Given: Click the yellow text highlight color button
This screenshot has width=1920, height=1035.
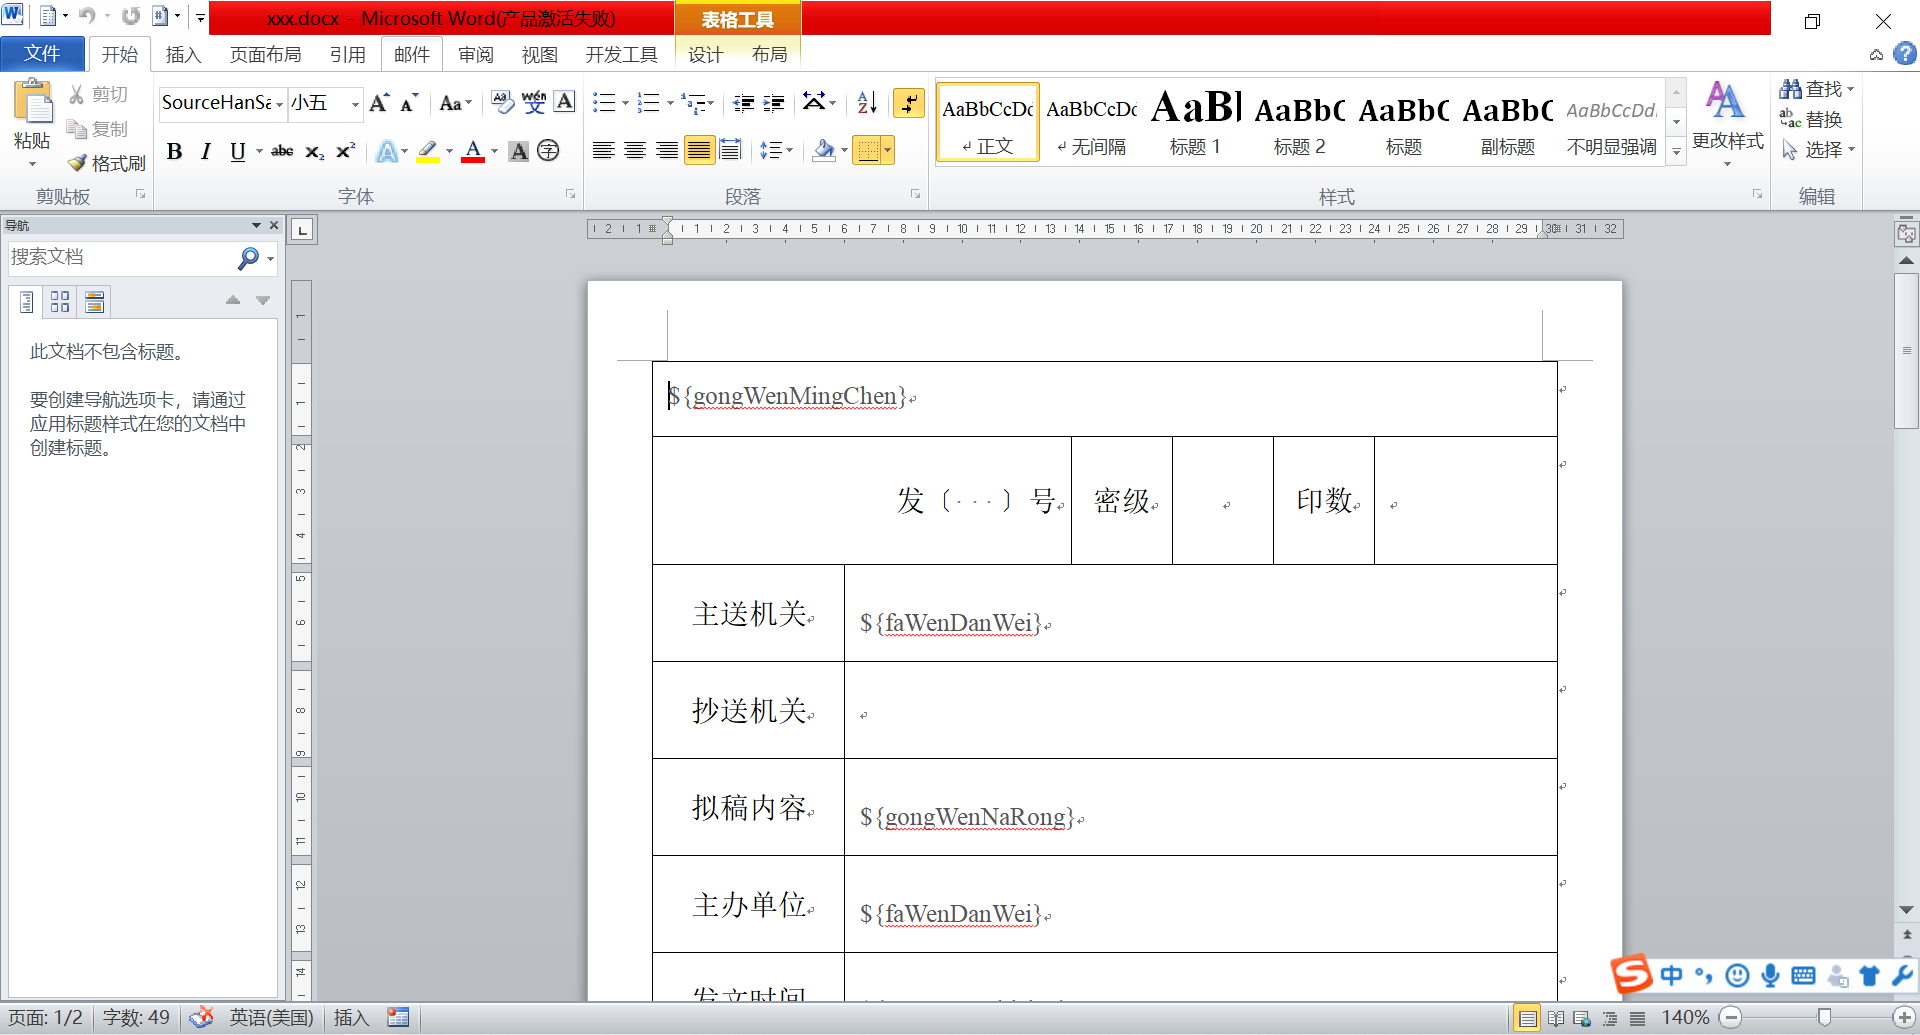Looking at the screenshot, I should pyautogui.click(x=428, y=151).
